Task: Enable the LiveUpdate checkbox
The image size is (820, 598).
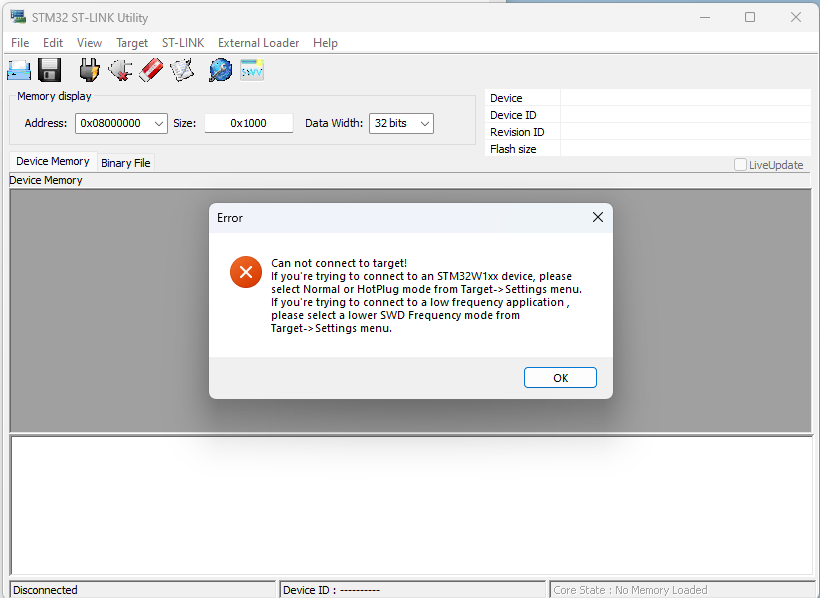Action: point(740,165)
